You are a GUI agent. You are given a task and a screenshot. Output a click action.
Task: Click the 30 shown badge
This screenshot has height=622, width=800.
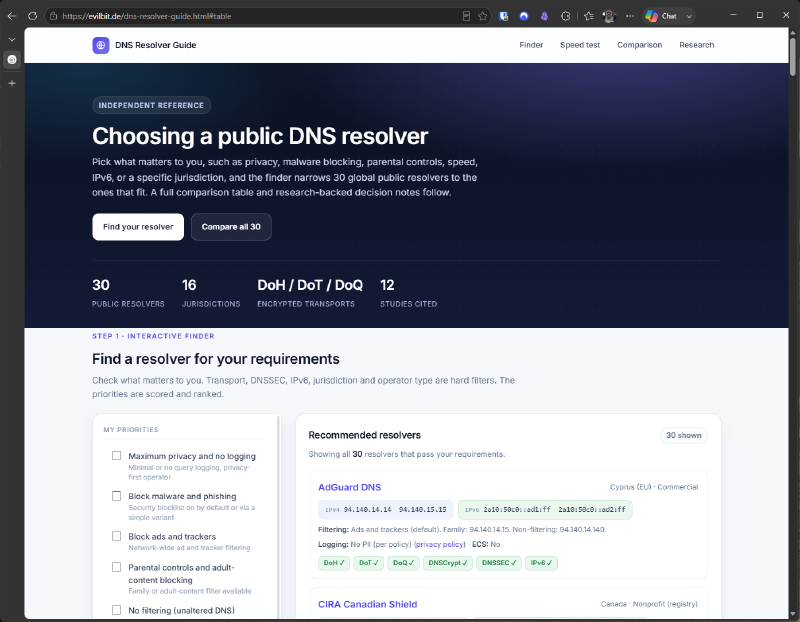684,435
